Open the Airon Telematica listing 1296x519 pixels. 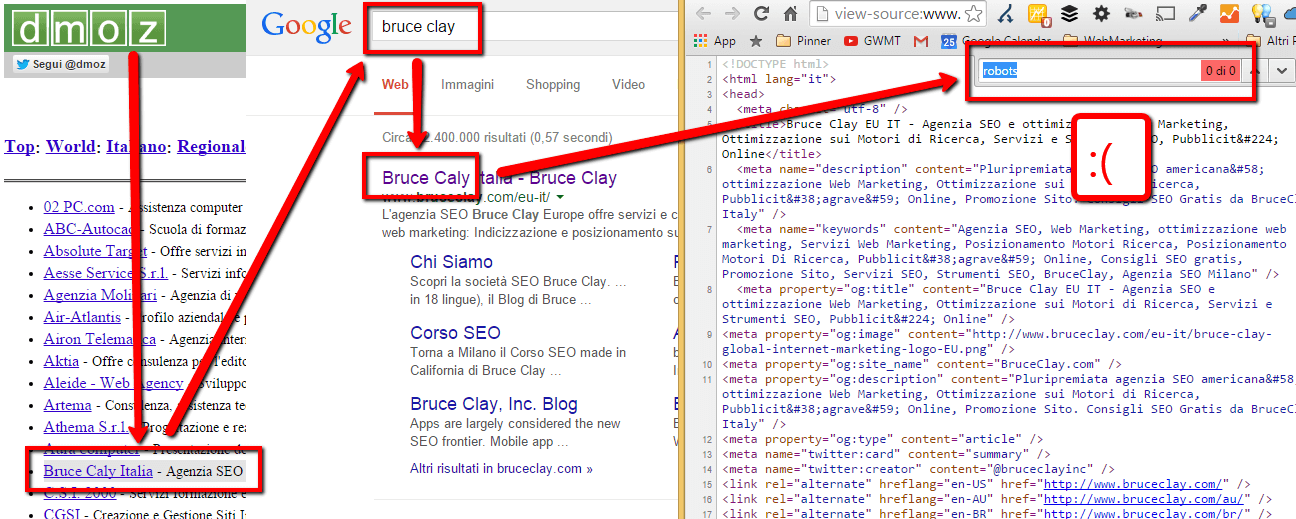[100, 338]
